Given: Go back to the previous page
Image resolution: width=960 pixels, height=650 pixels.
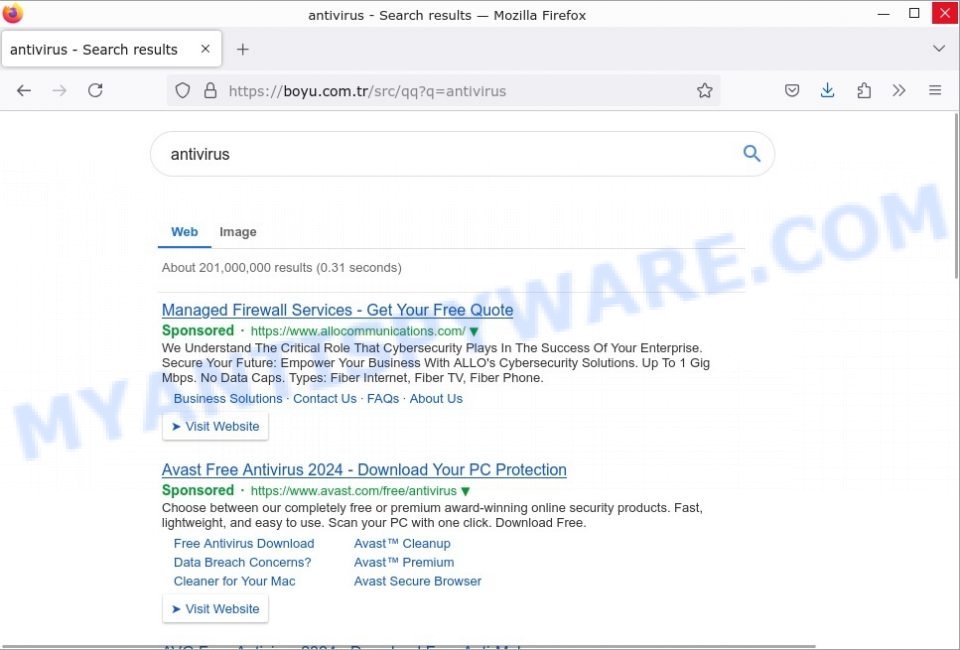Looking at the screenshot, I should click(24, 91).
